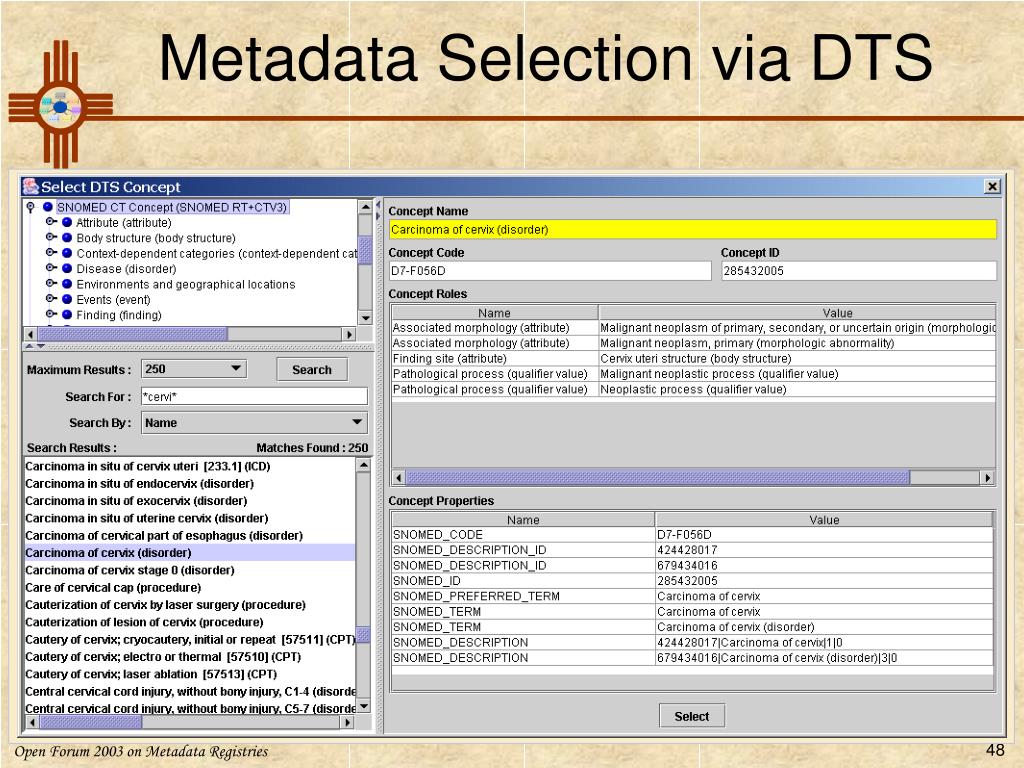This screenshot has height=768, width=1024.
Task: Click the concept tree scroll down arrow
Action: 366,318
